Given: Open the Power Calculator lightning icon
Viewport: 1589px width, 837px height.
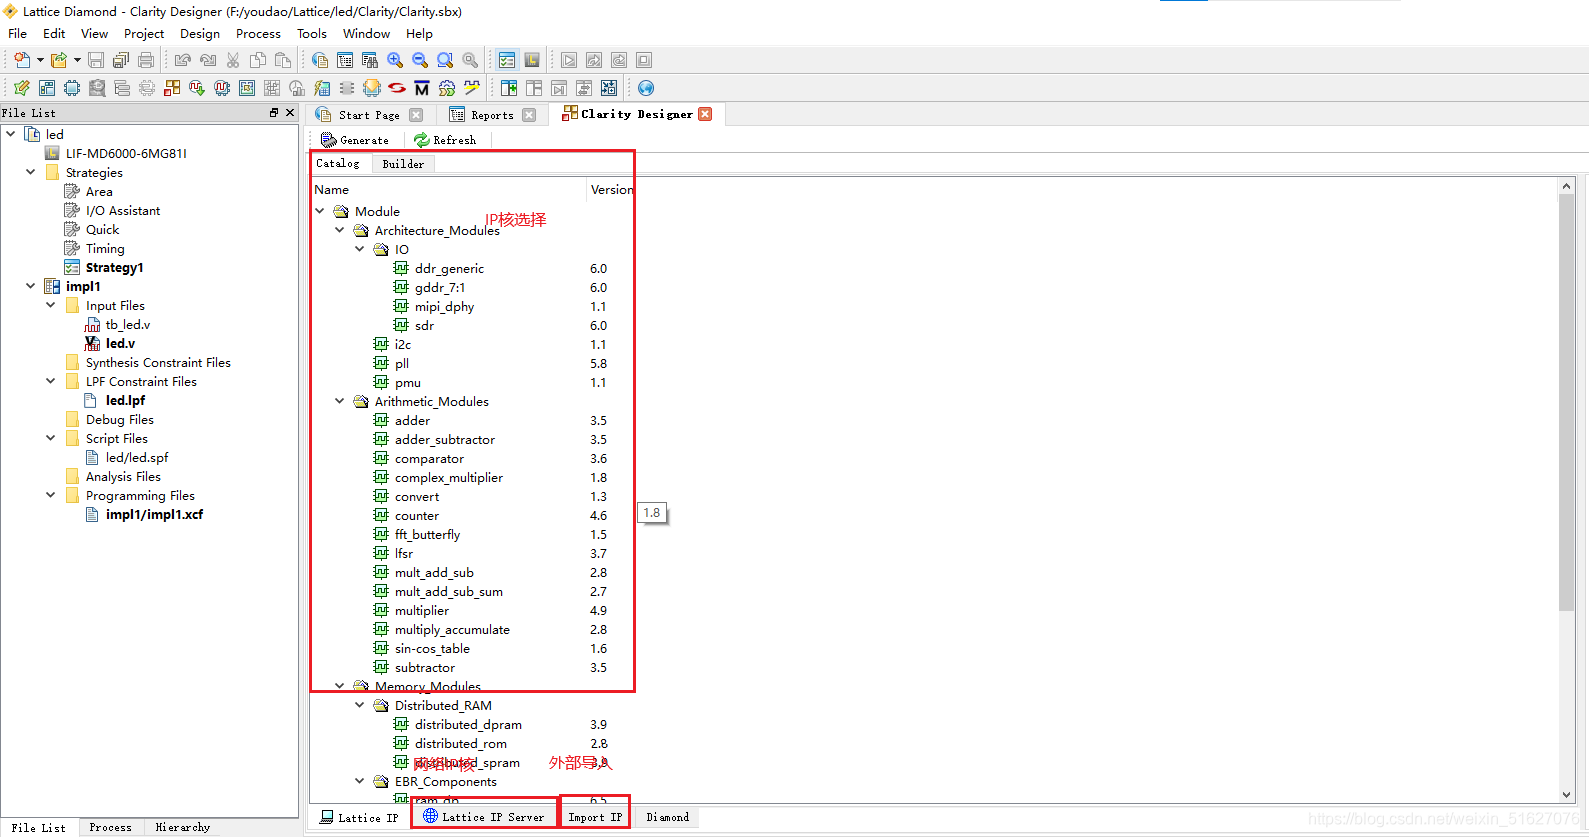Looking at the screenshot, I should [x=322, y=88].
